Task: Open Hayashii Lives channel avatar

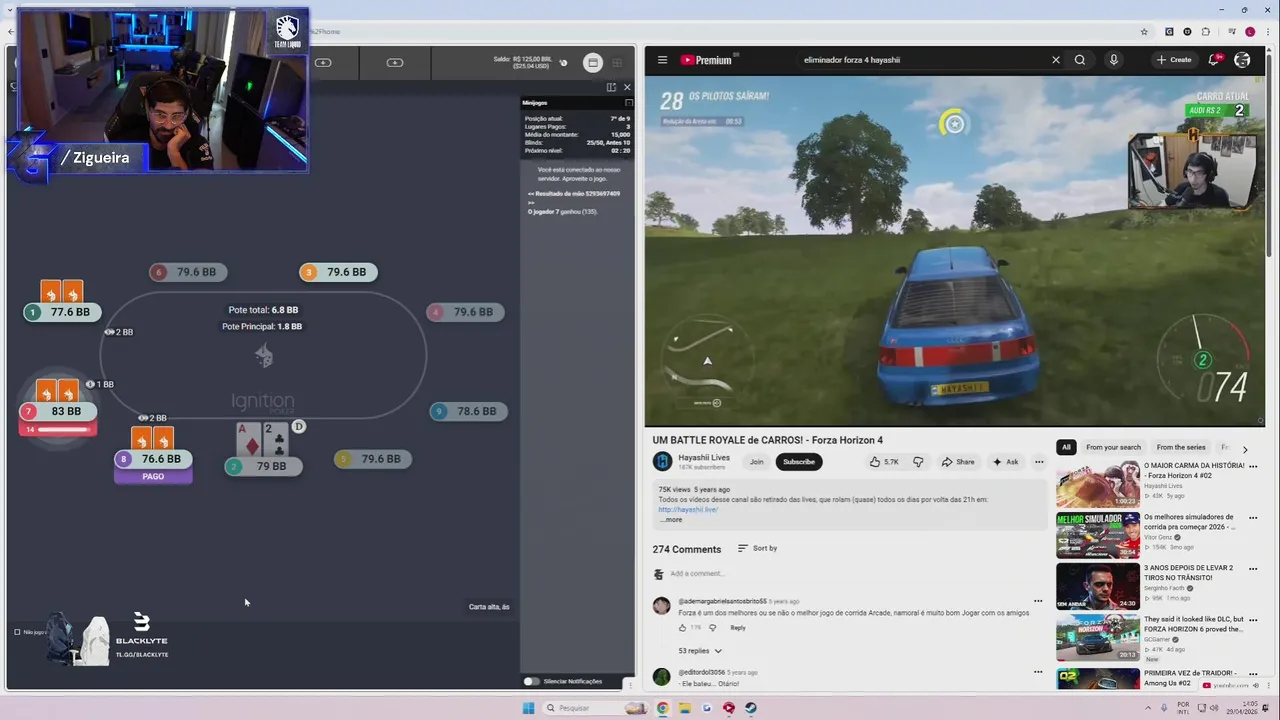Action: [x=662, y=461]
